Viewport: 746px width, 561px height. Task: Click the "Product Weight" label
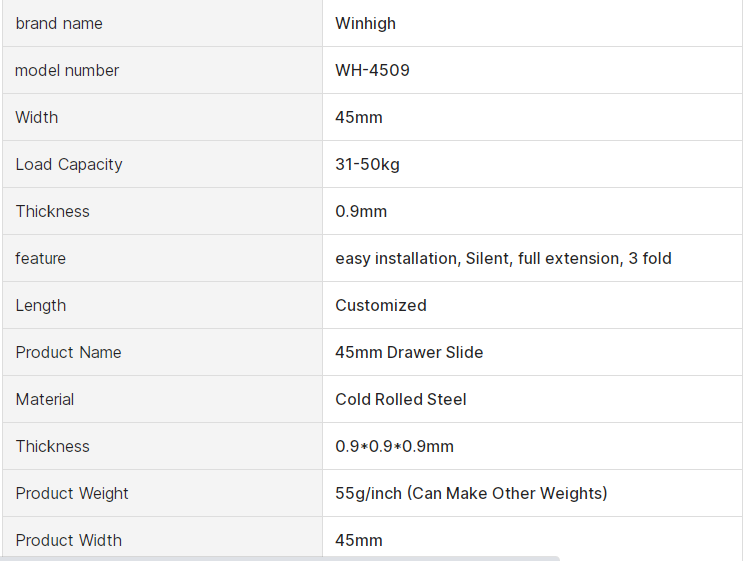72,493
